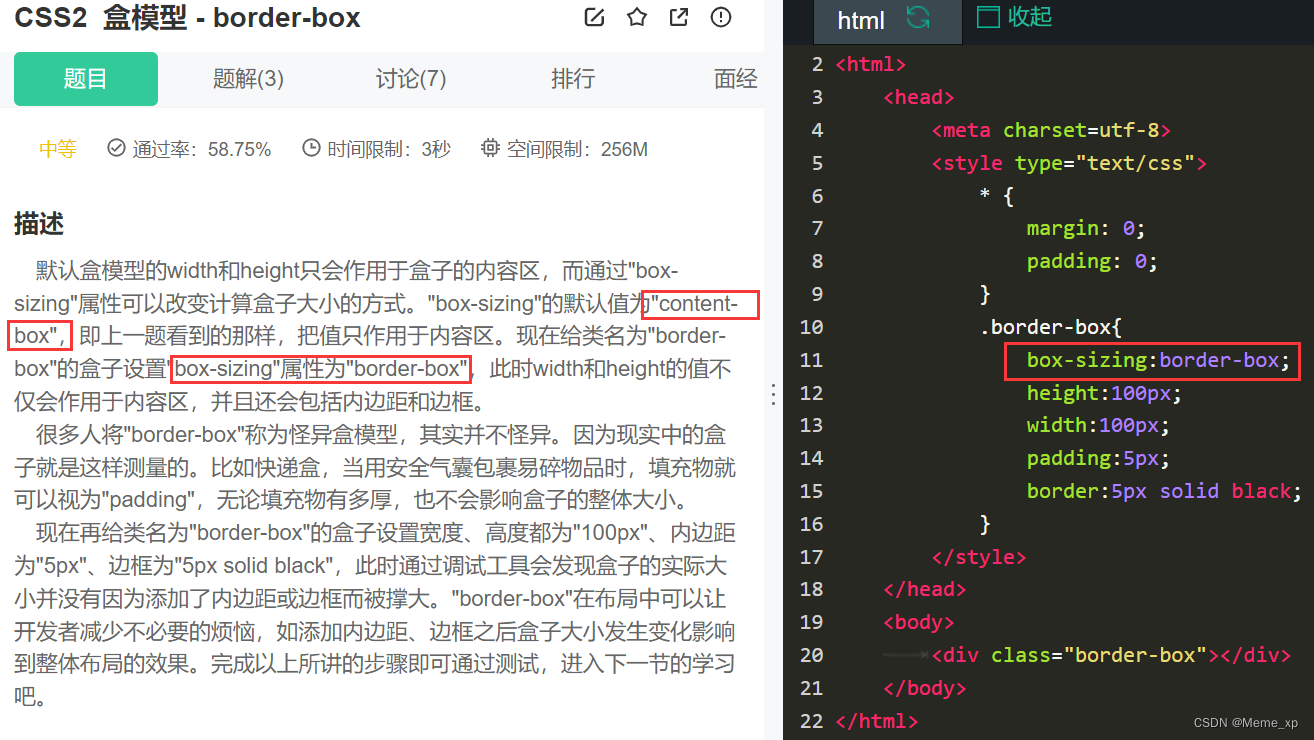Image resolution: width=1314 pixels, height=740 pixels.
Task: Click the 中等 difficulty label
Action: coord(58,149)
